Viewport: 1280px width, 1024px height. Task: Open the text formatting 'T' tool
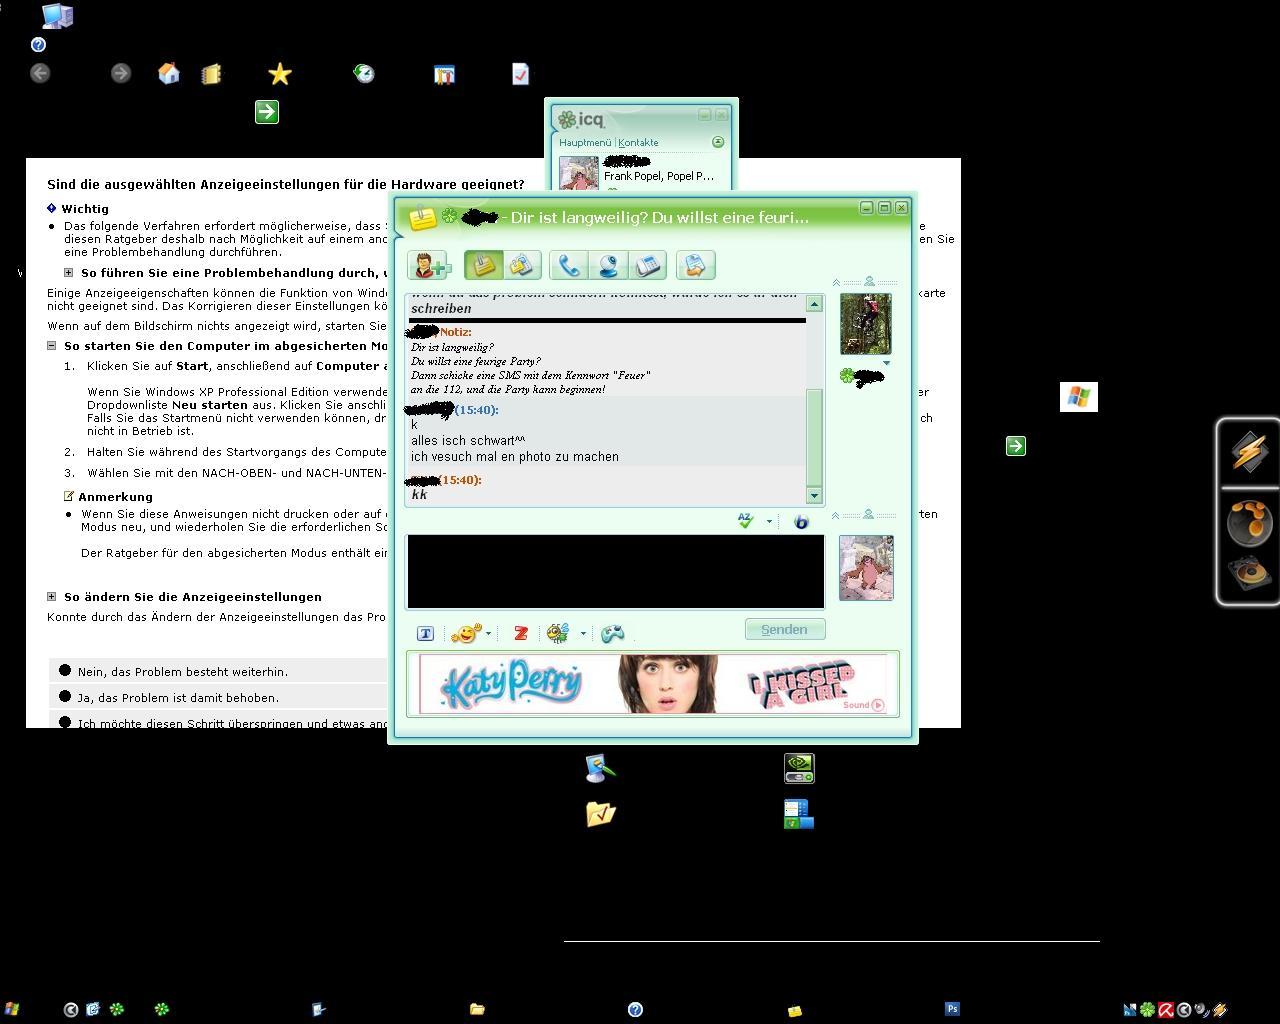(425, 634)
